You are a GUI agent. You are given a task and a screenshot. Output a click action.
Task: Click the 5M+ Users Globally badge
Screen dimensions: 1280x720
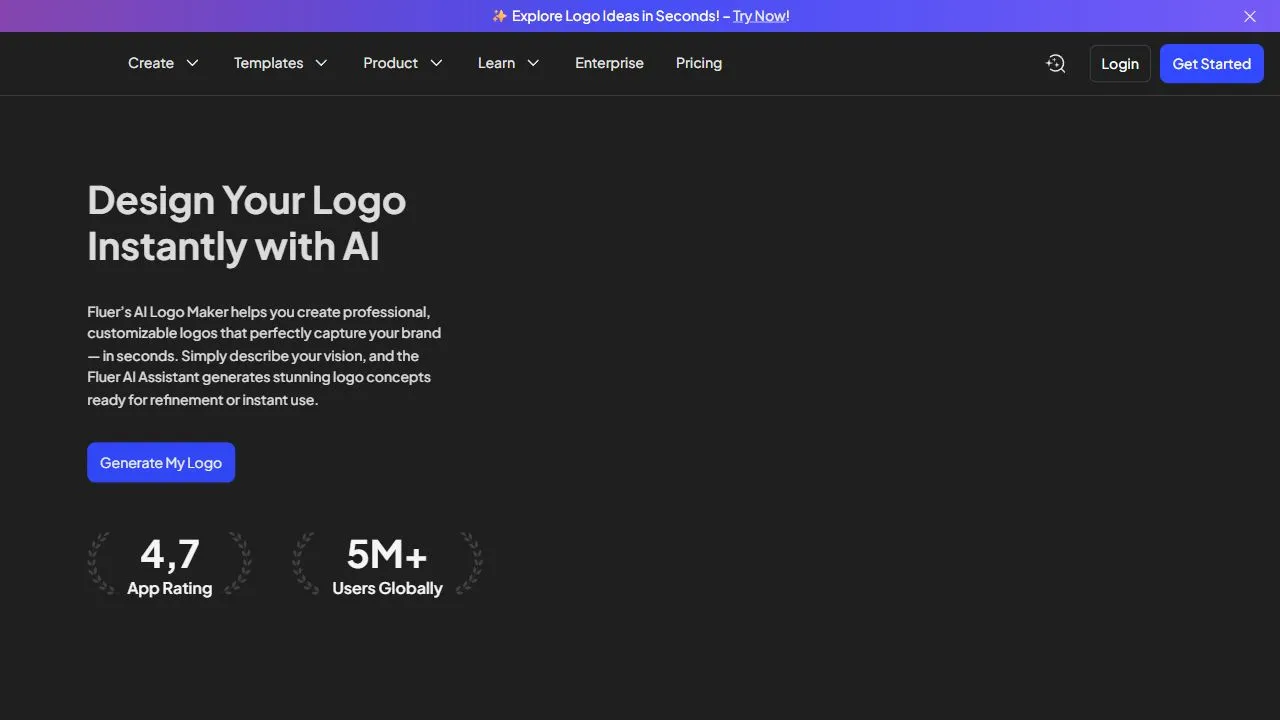coord(387,565)
